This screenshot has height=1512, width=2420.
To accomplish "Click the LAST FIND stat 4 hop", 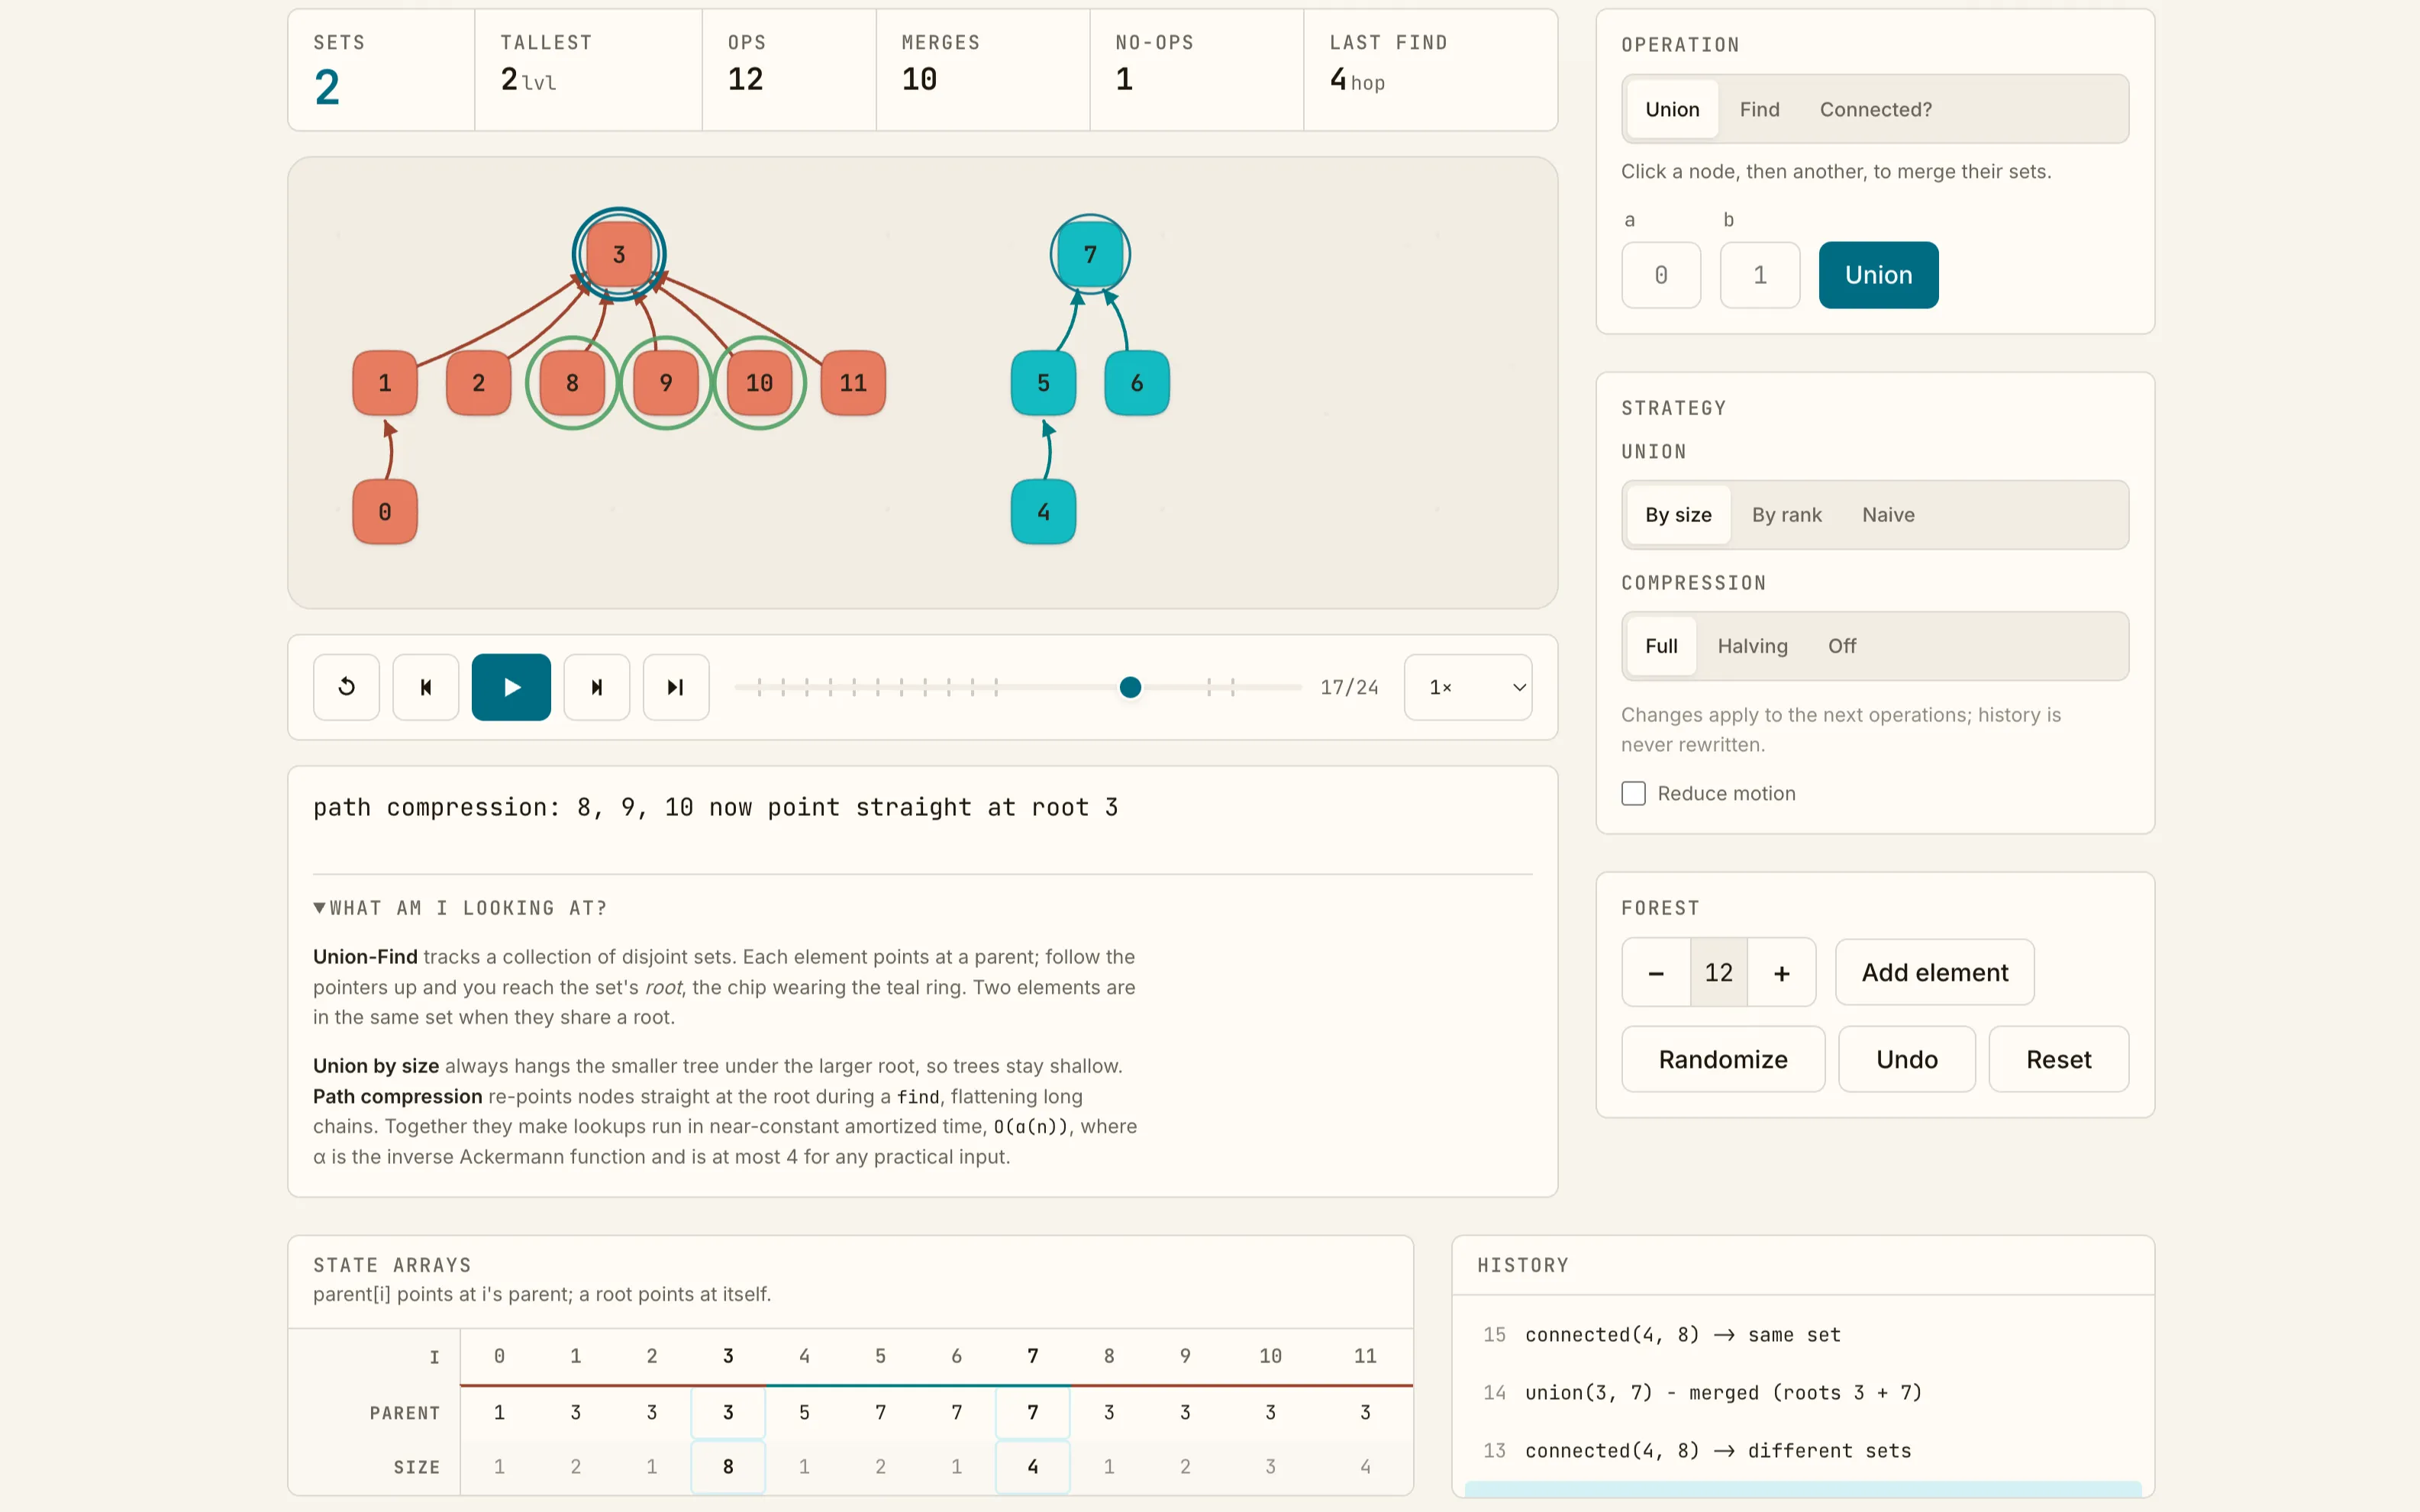I will click(x=1357, y=79).
